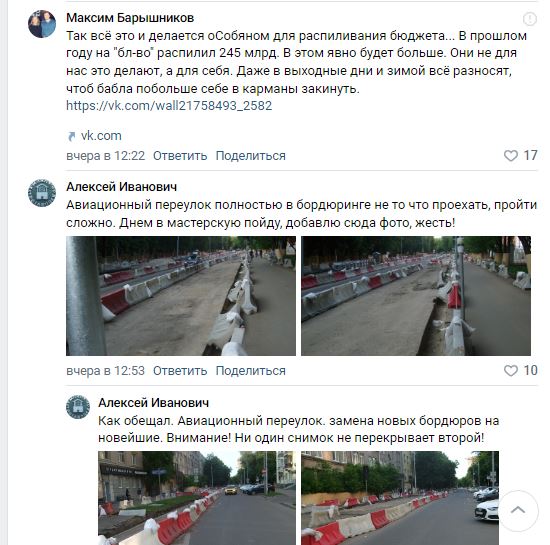Open reply photo showing yellow taxi street
550x545 pixels.
coord(197,498)
